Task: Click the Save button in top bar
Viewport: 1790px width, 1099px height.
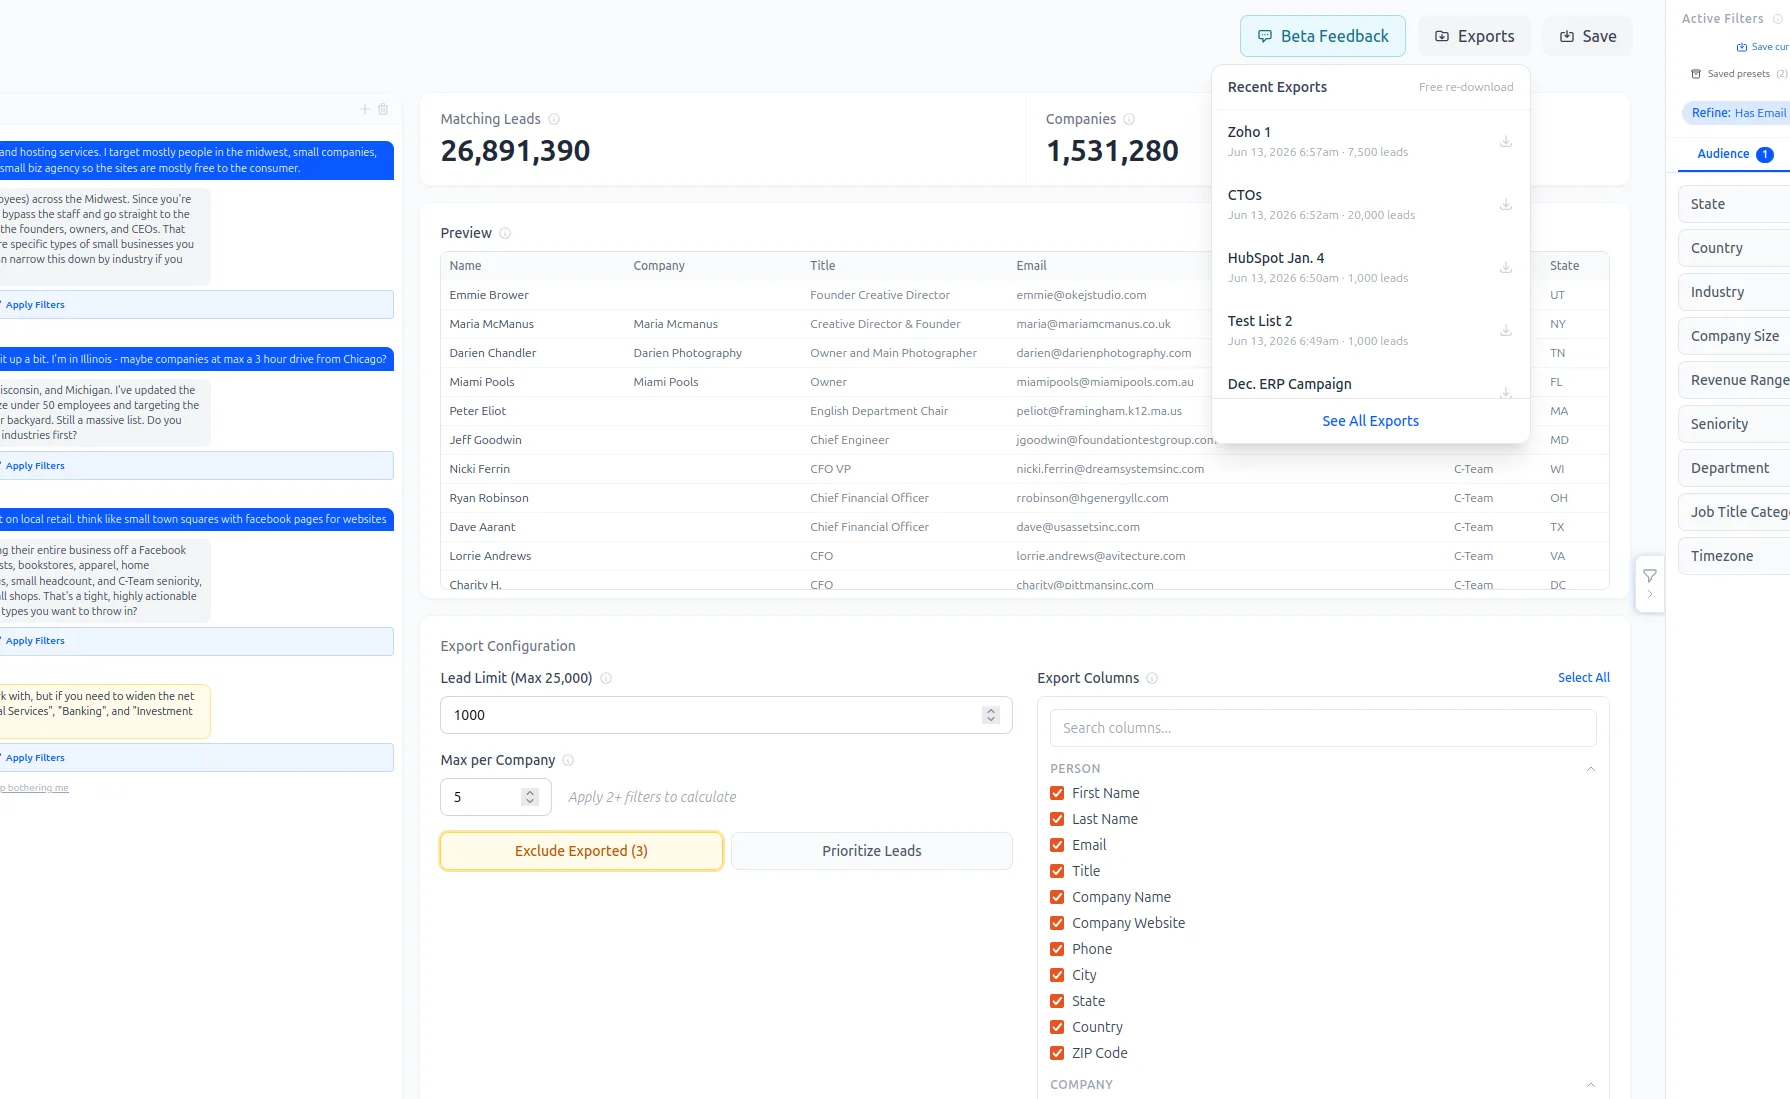Action: [x=1587, y=36]
